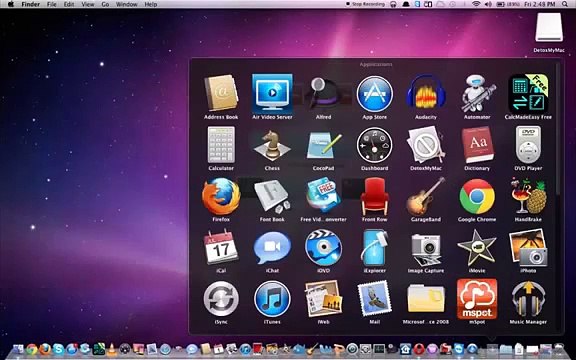Open Automator
This screenshot has height=360, width=576.
(x=477, y=93)
